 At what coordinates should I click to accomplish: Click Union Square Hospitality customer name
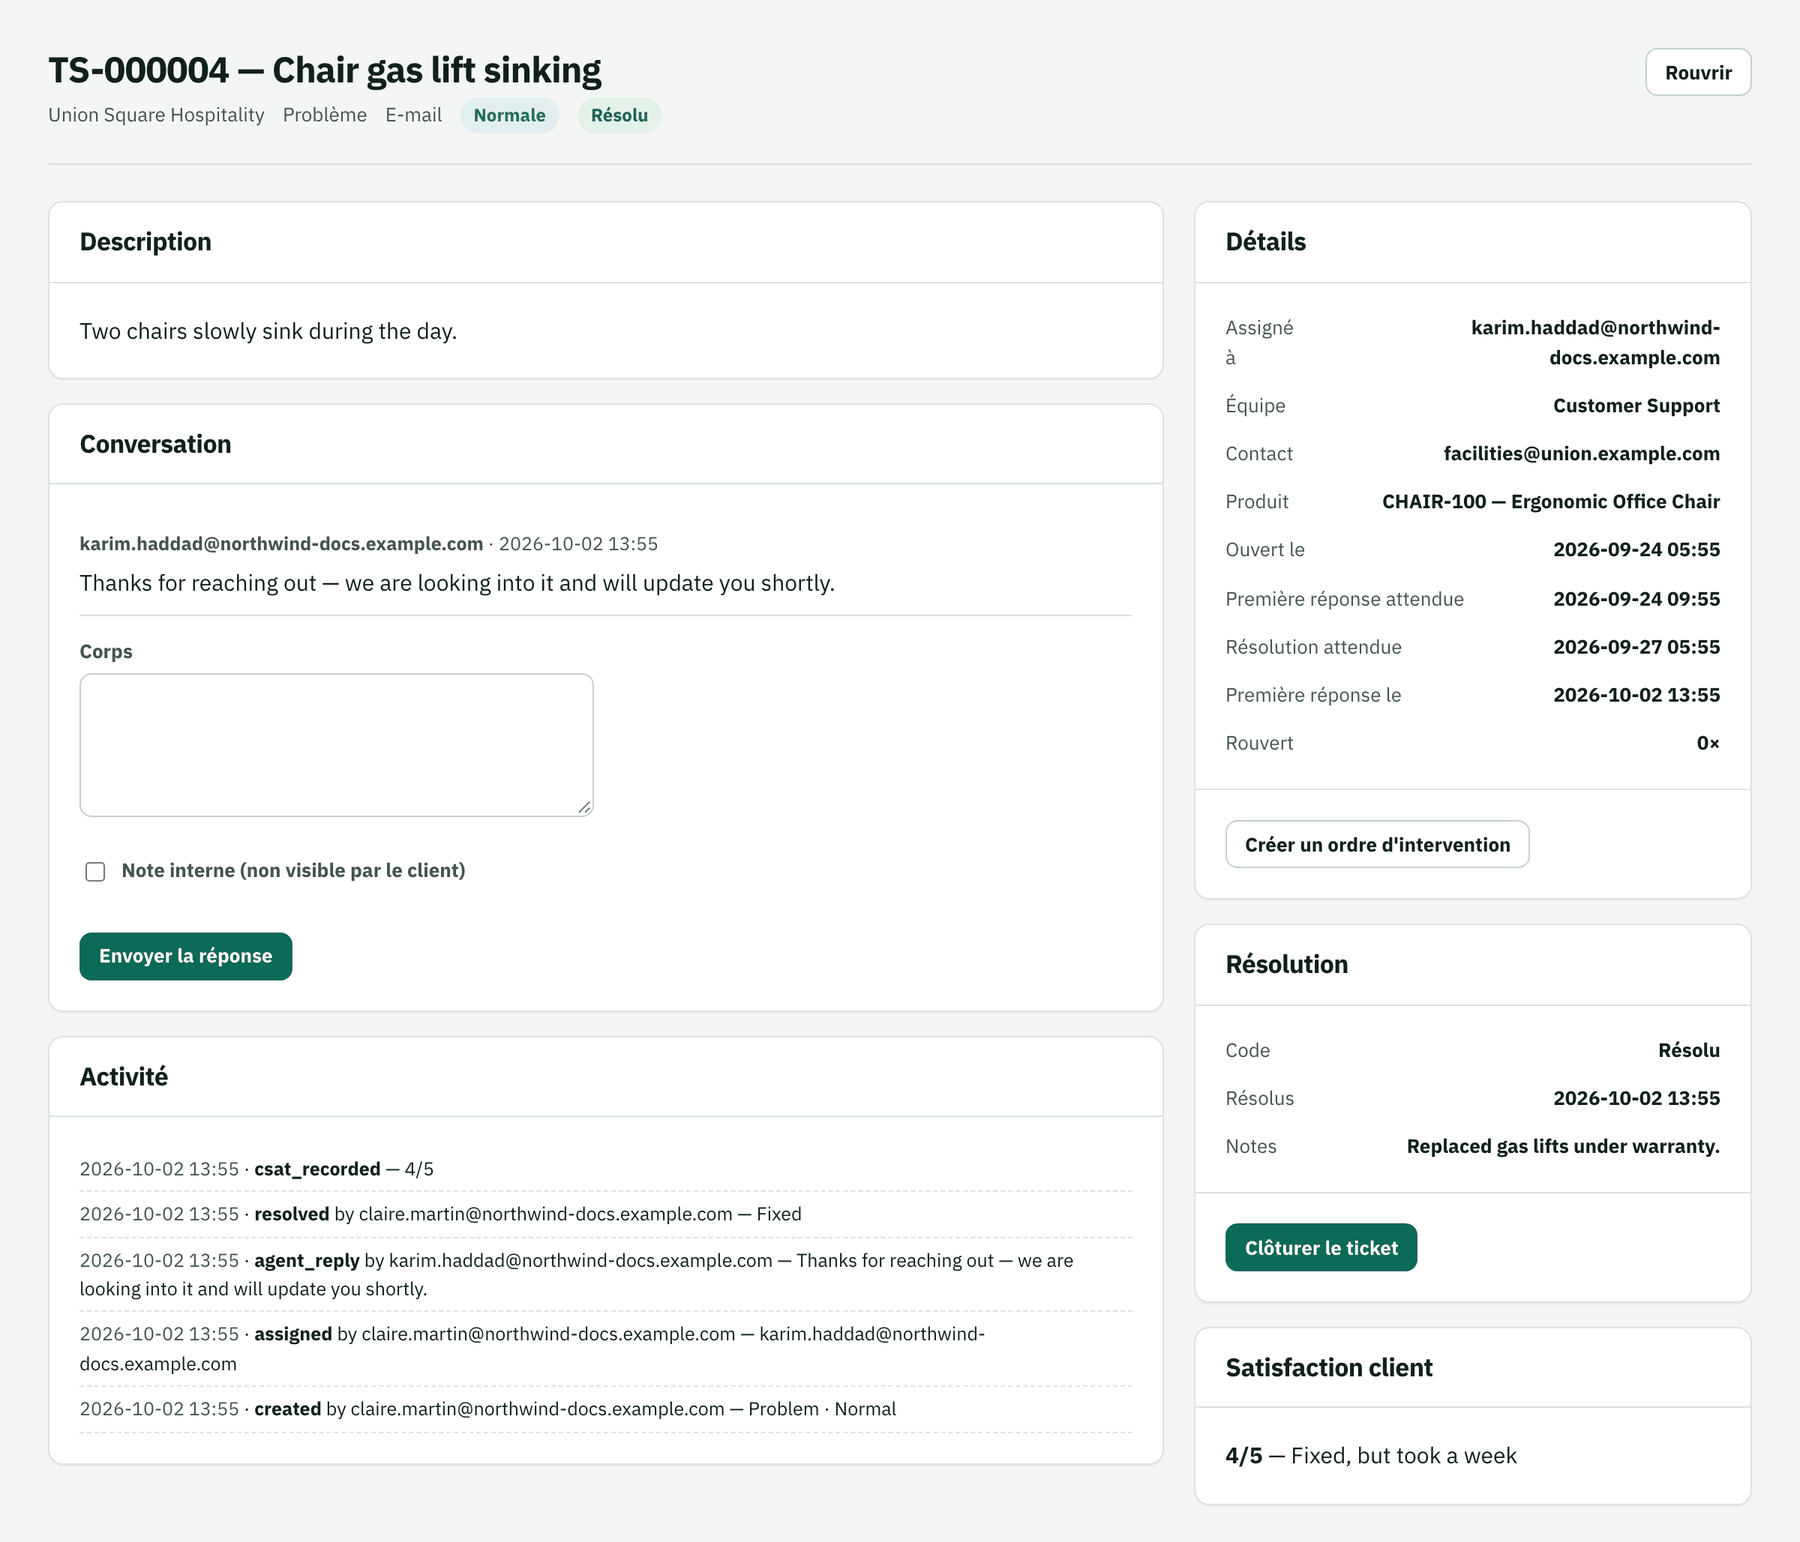(x=156, y=115)
